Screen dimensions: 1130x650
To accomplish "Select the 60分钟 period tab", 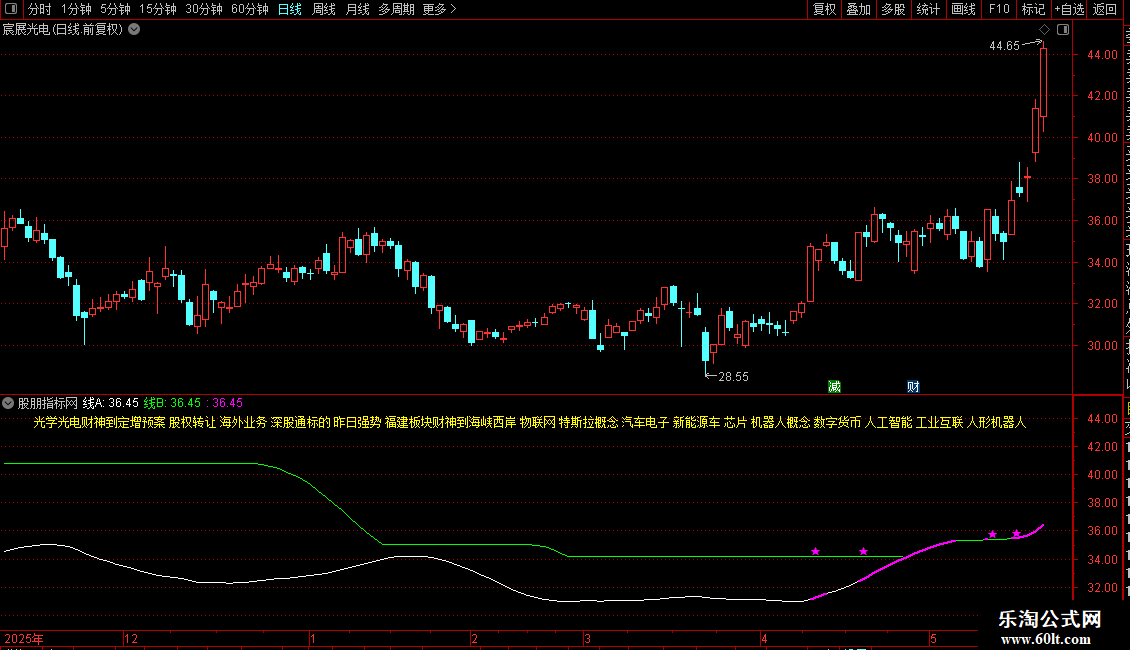I will [250, 9].
